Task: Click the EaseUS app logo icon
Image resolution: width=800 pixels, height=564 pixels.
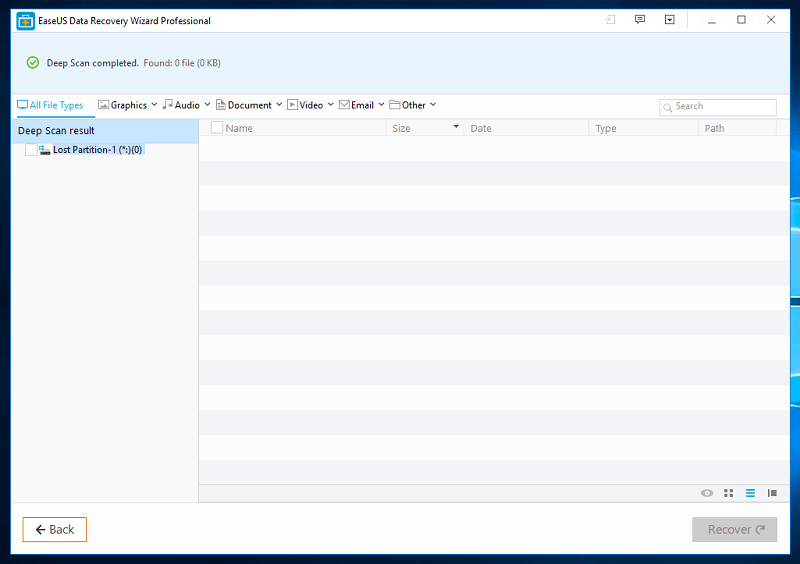Action: (26, 21)
